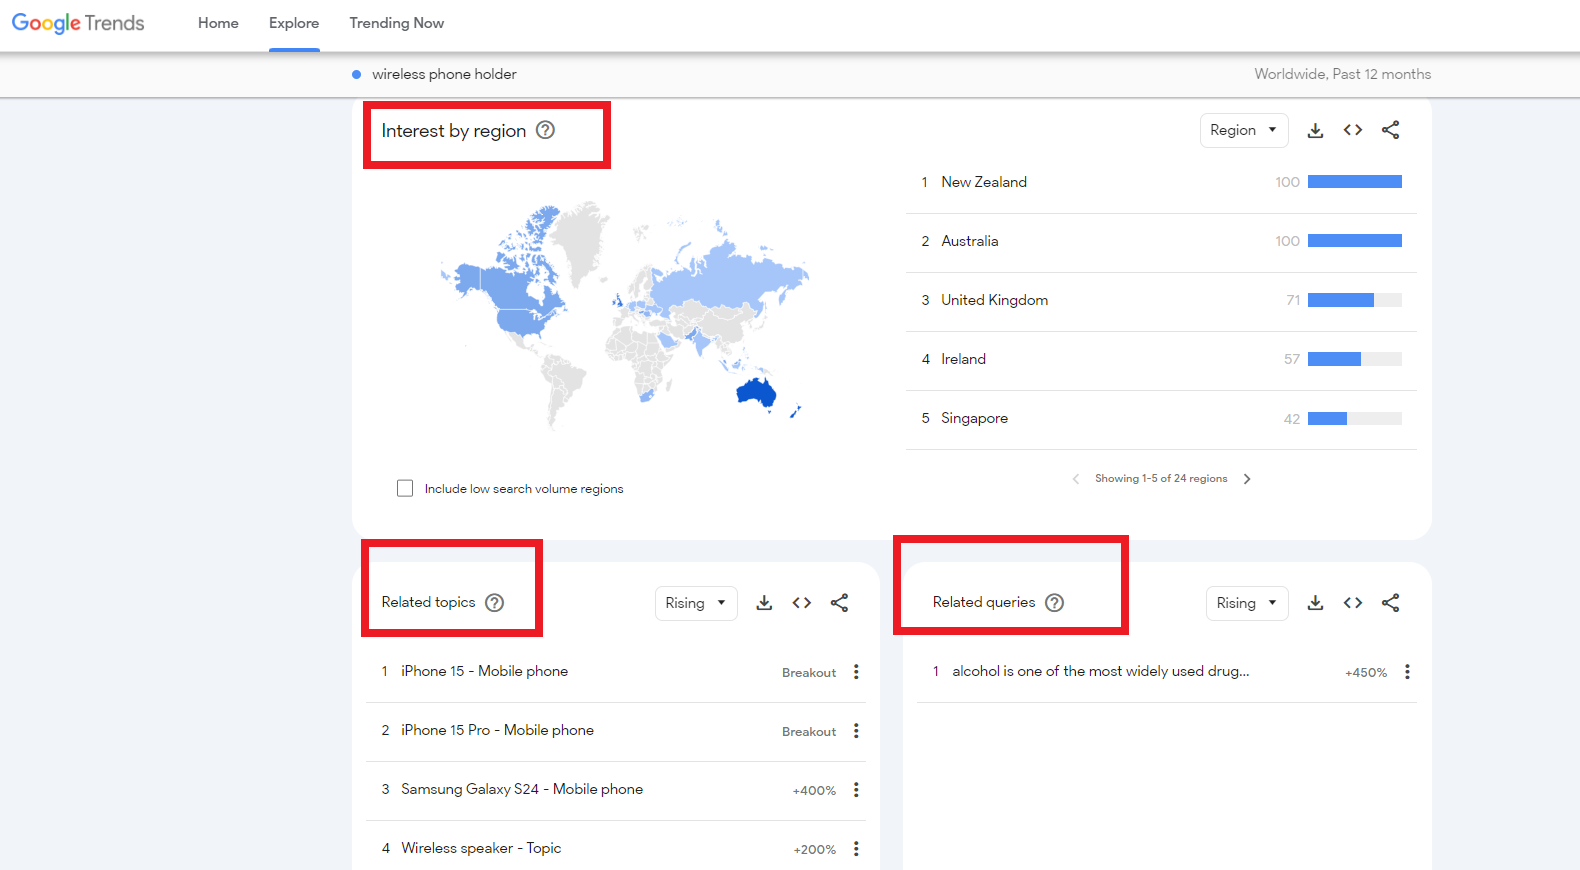Expand Related queries Rising dropdown

click(1247, 603)
